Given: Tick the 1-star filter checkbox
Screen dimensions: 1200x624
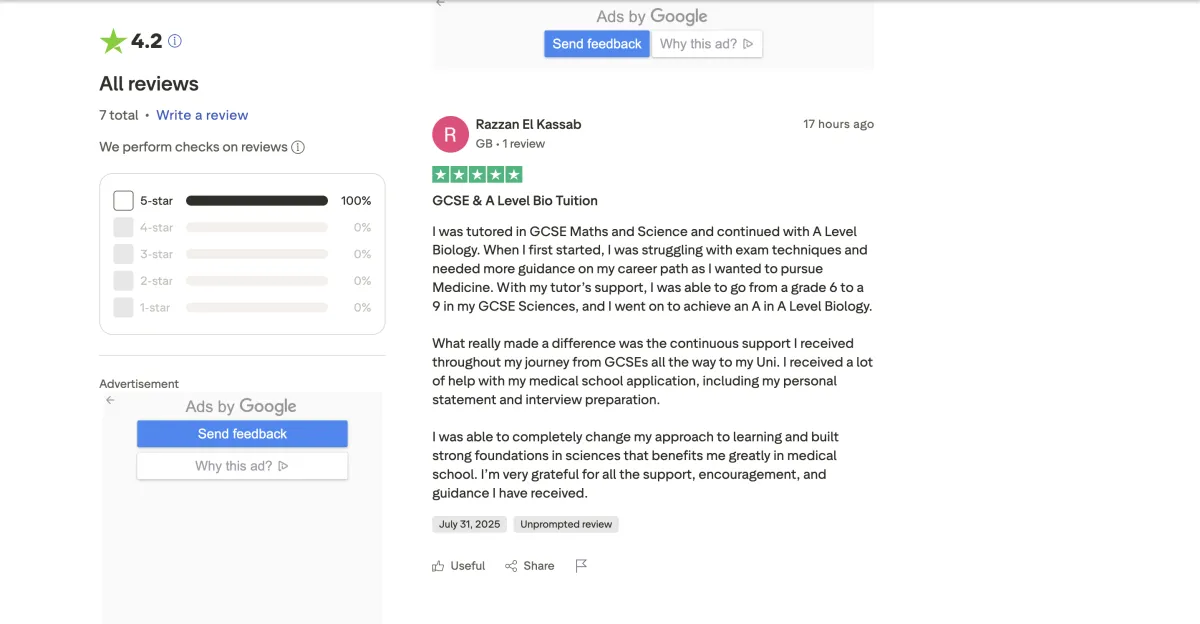Looking at the screenshot, I should (x=123, y=307).
